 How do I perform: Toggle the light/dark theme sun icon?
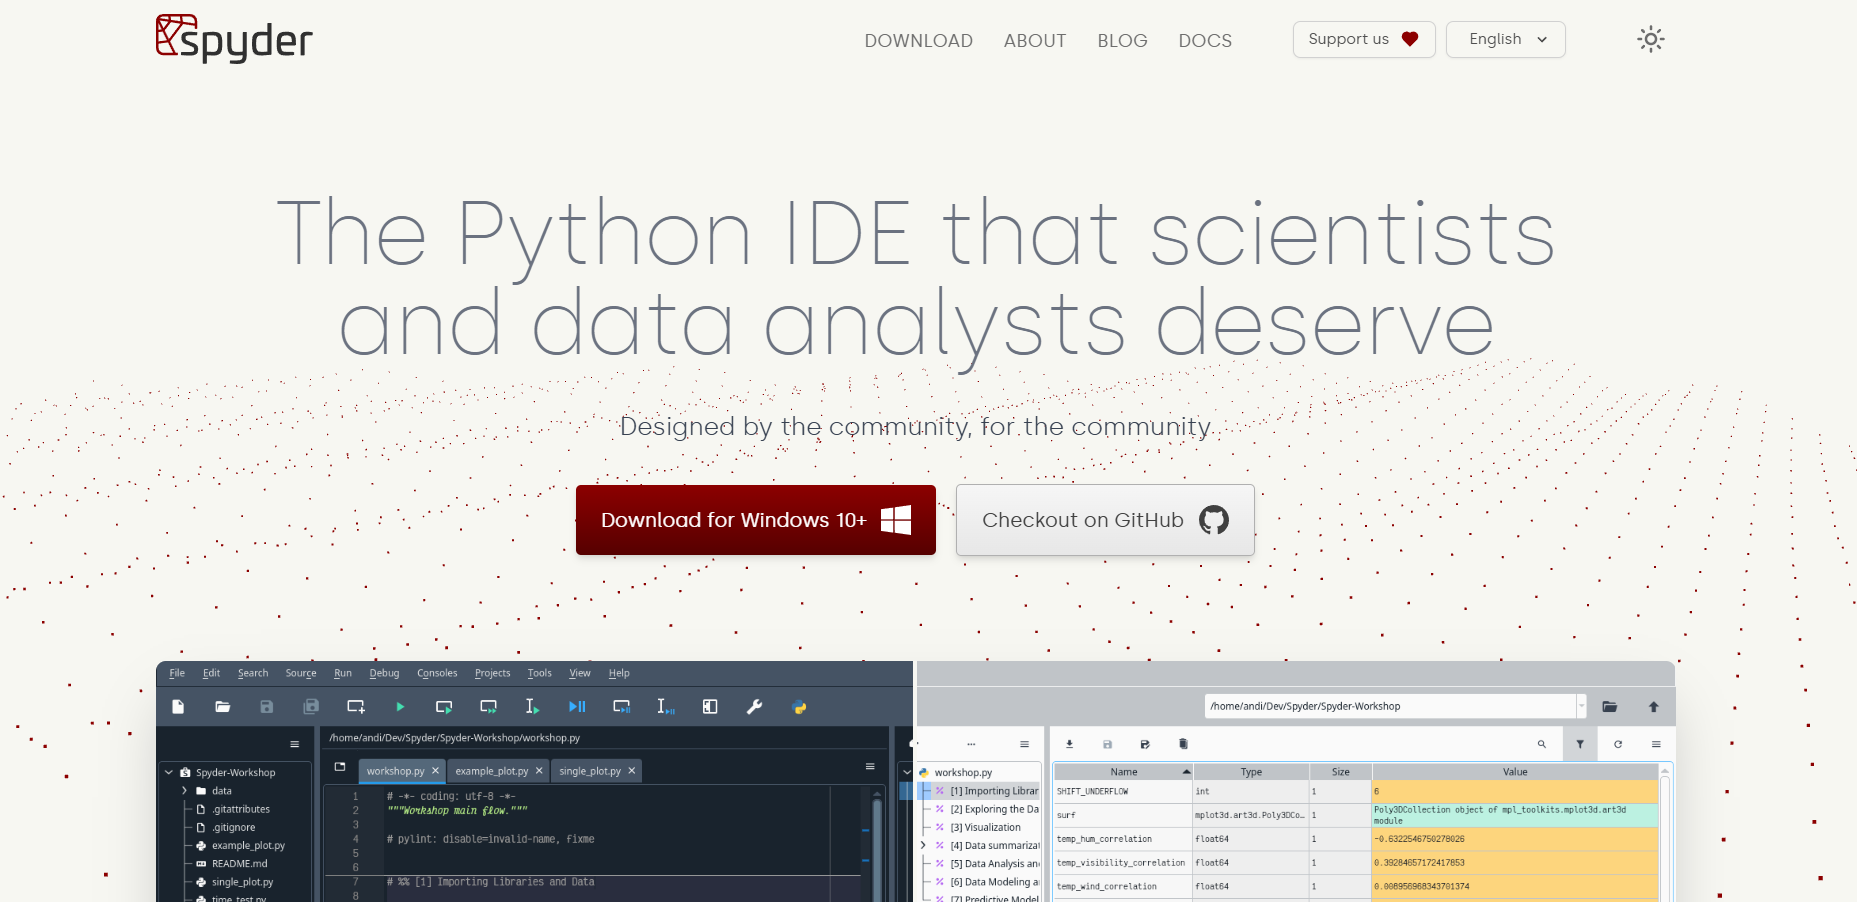pos(1650,40)
